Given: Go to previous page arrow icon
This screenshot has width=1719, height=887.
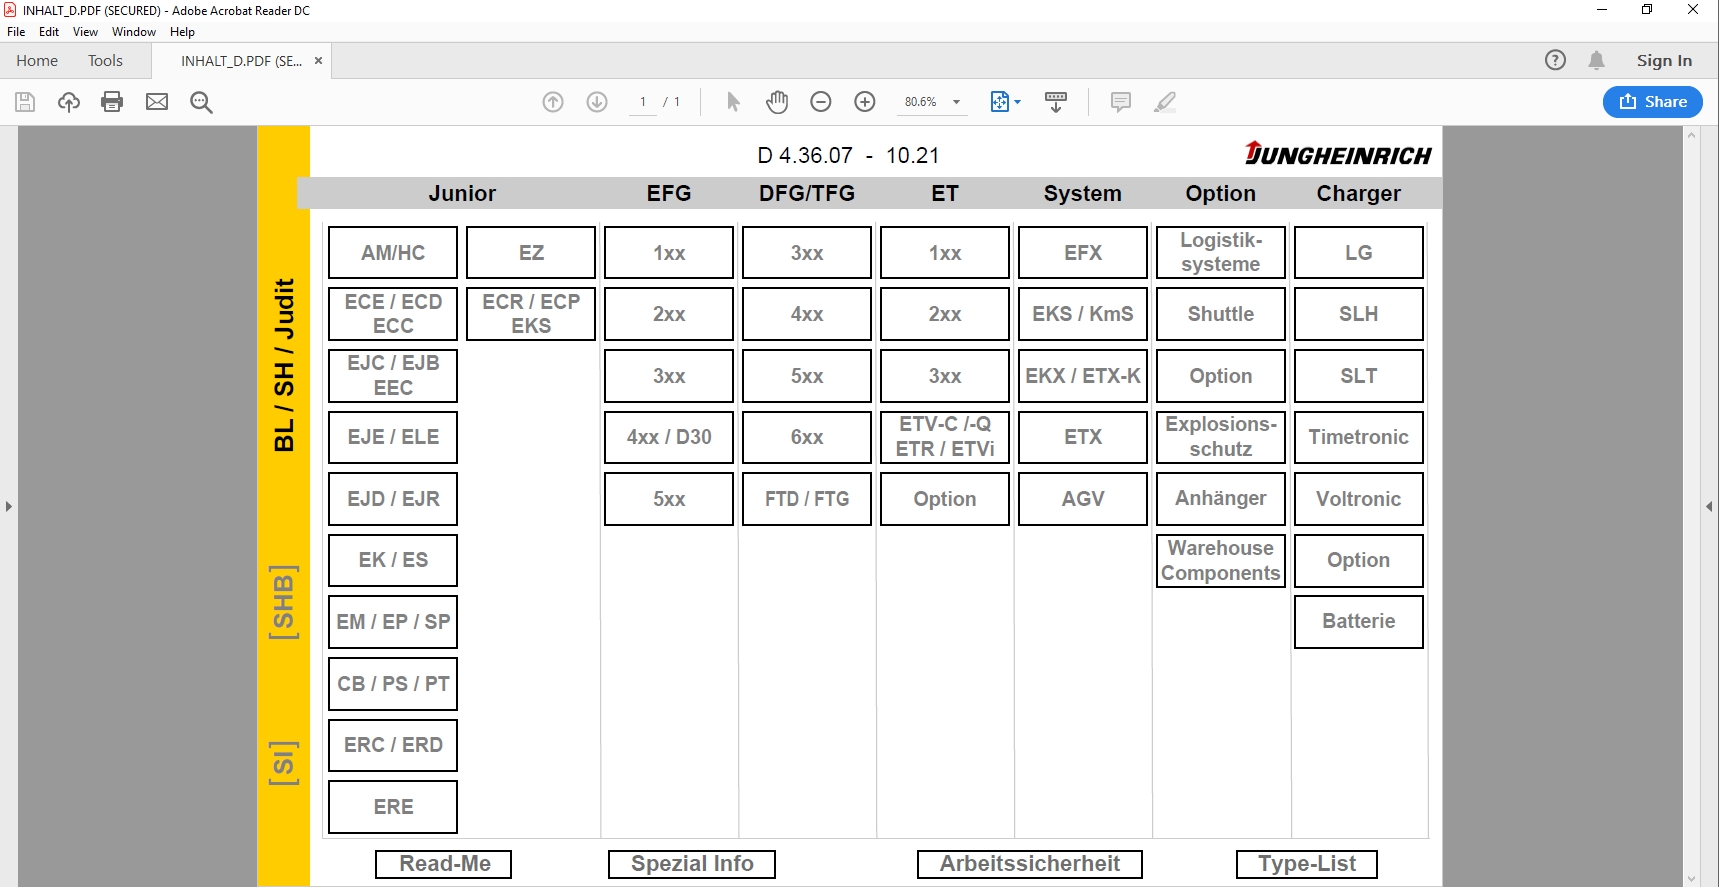Looking at the screenshot, I should point(553,102).
